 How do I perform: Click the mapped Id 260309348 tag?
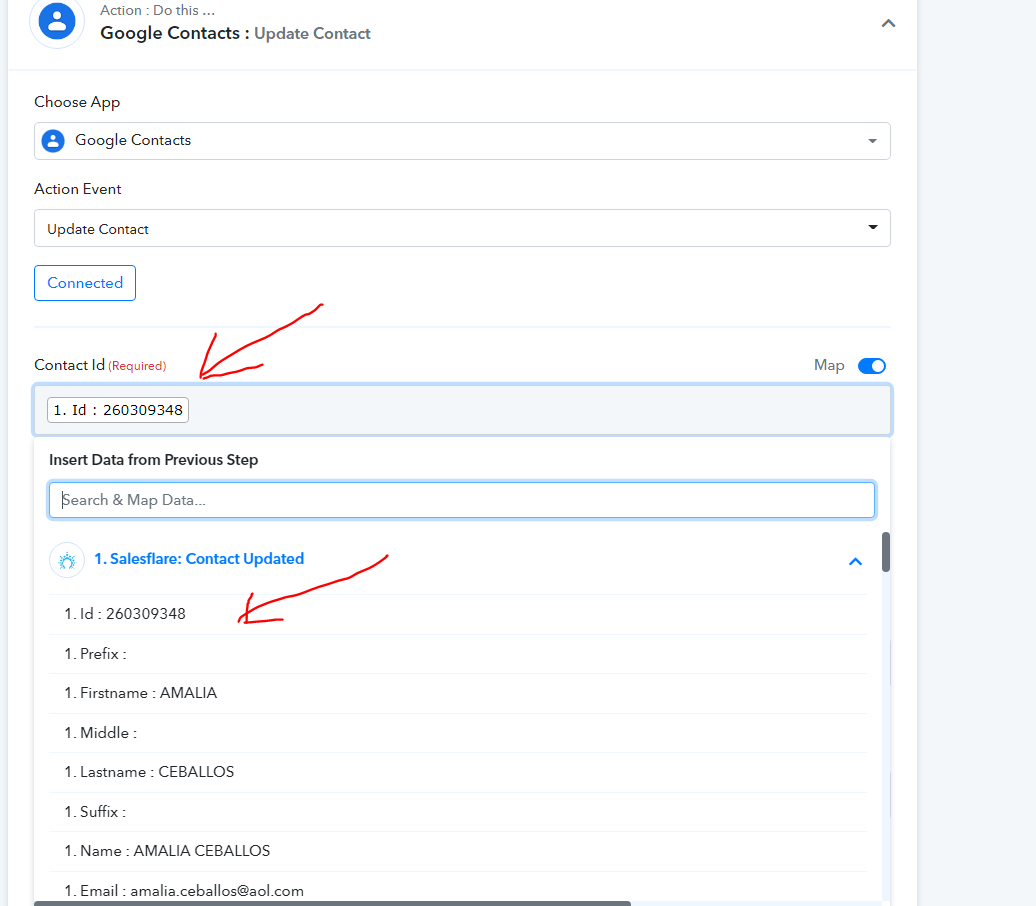tap(118, 410)
